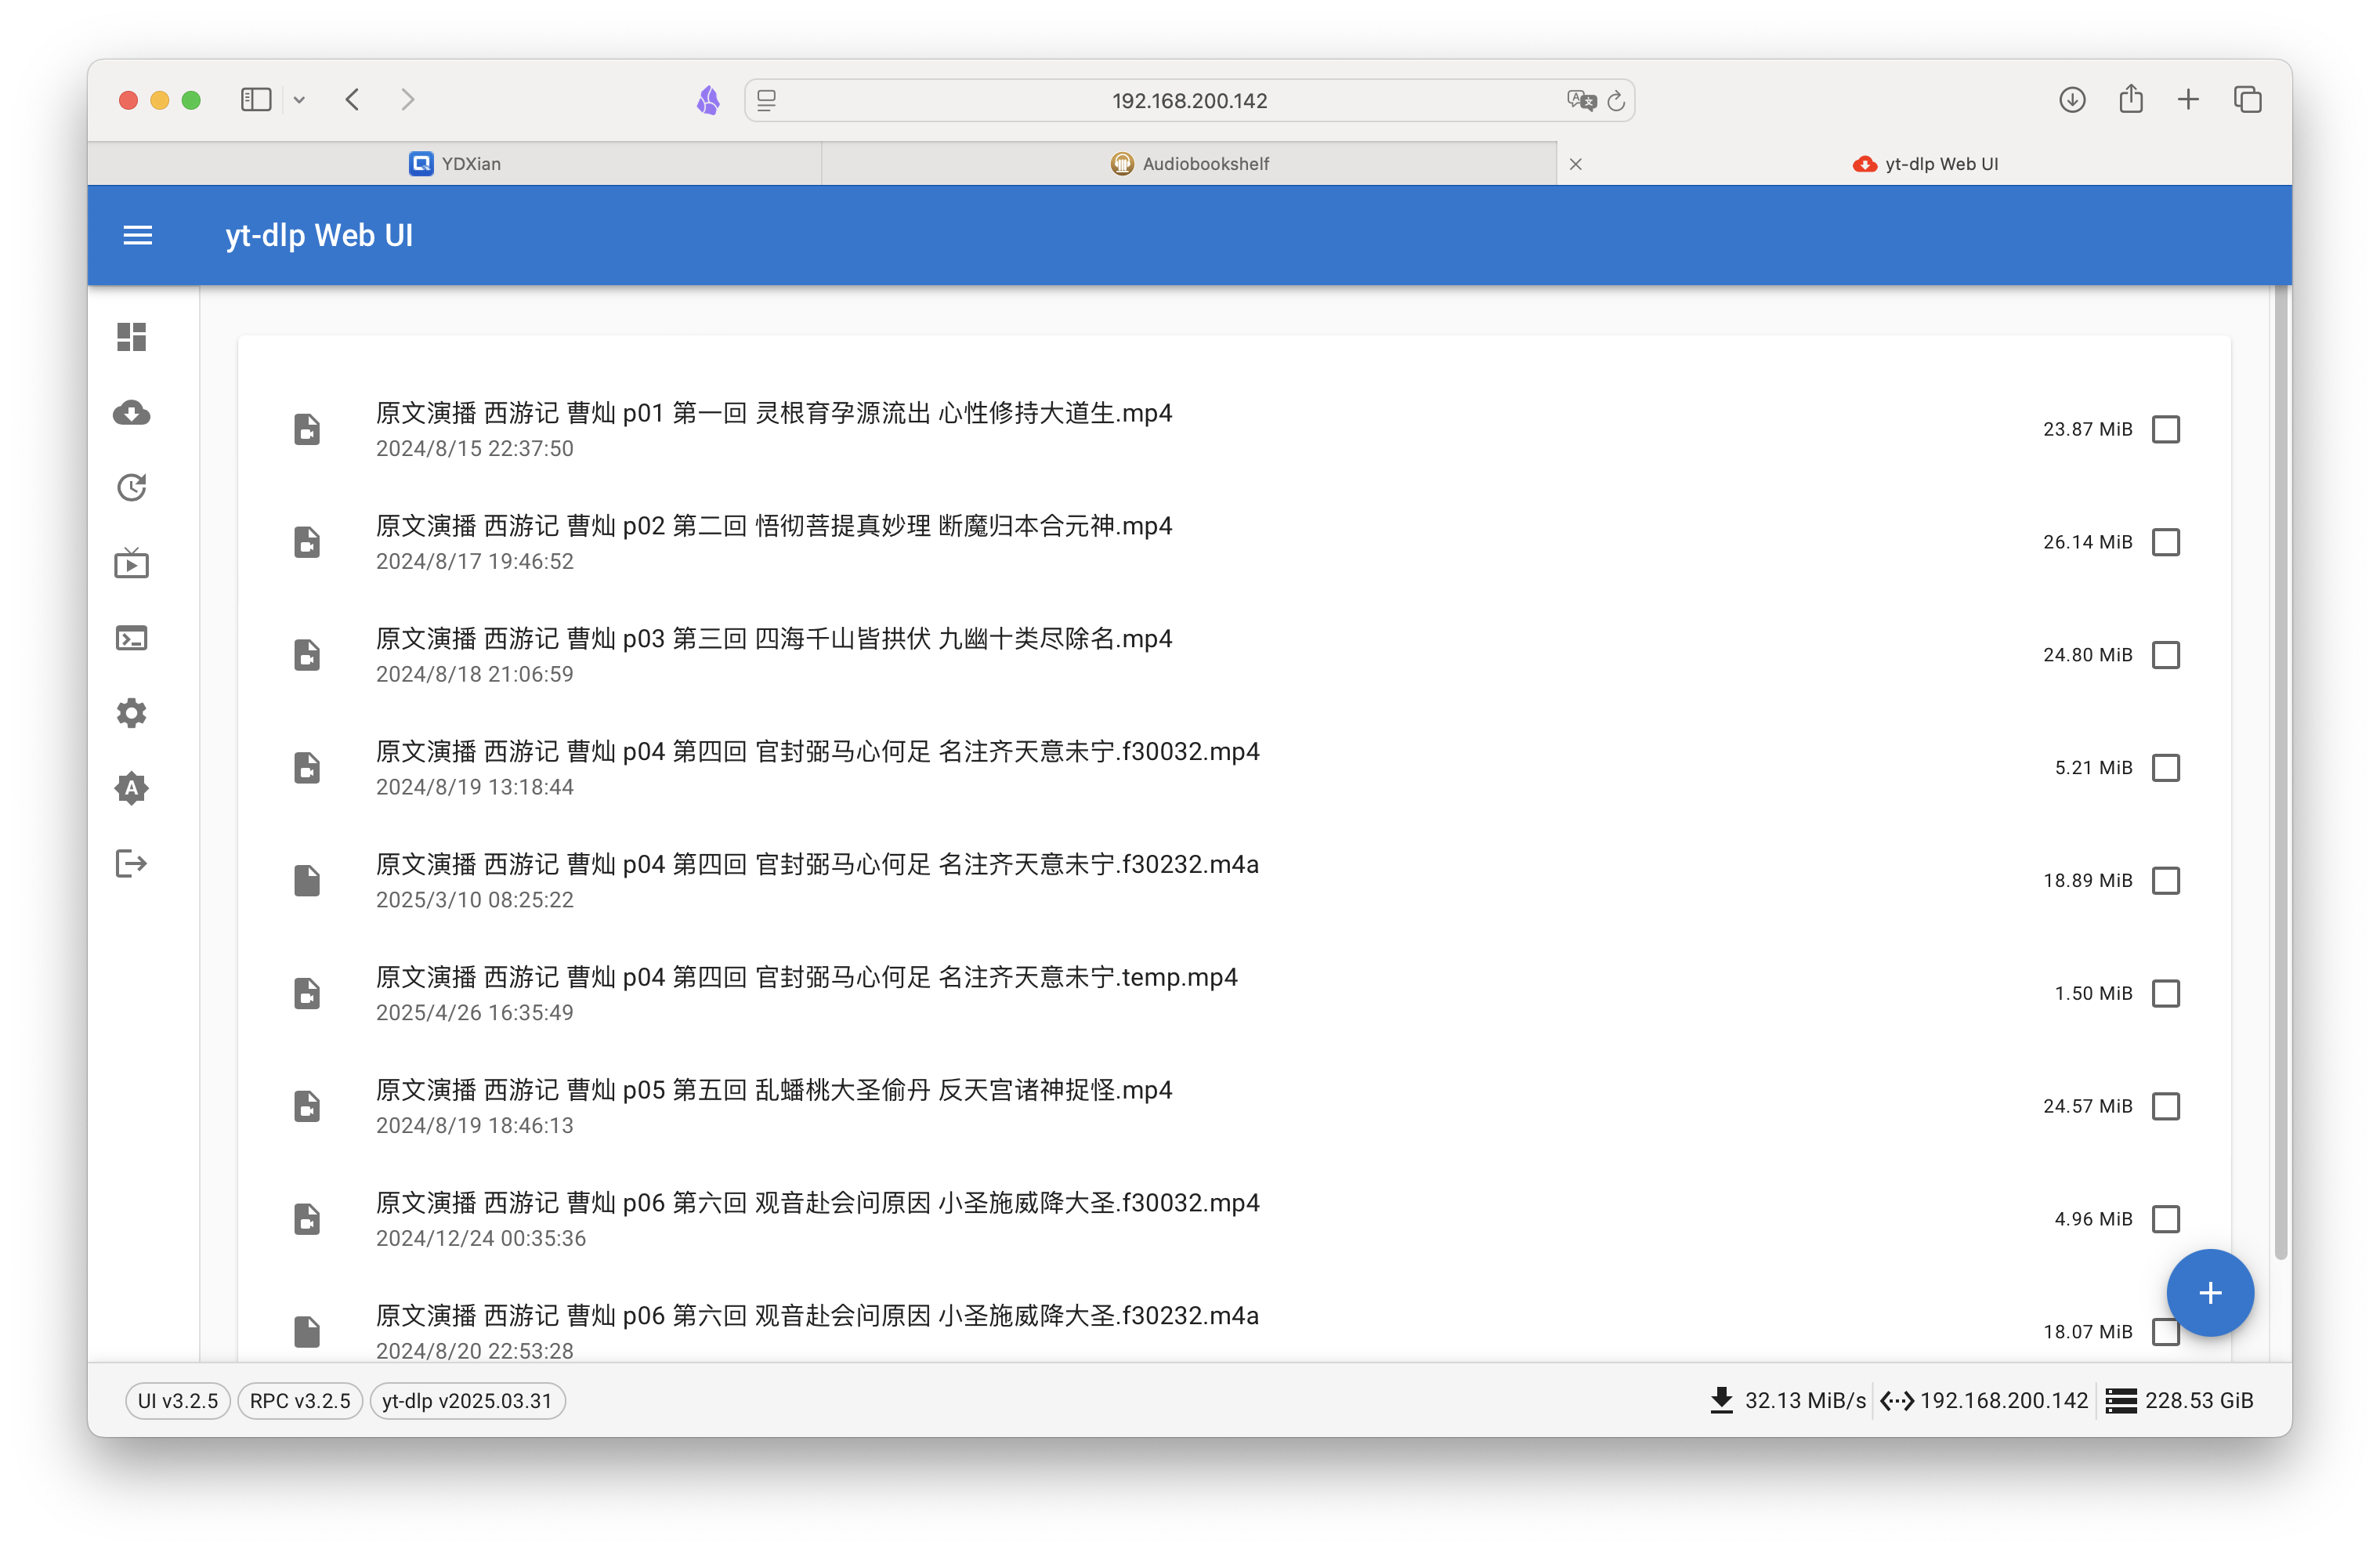Click the purple browser extension icon

pos(708,100)
